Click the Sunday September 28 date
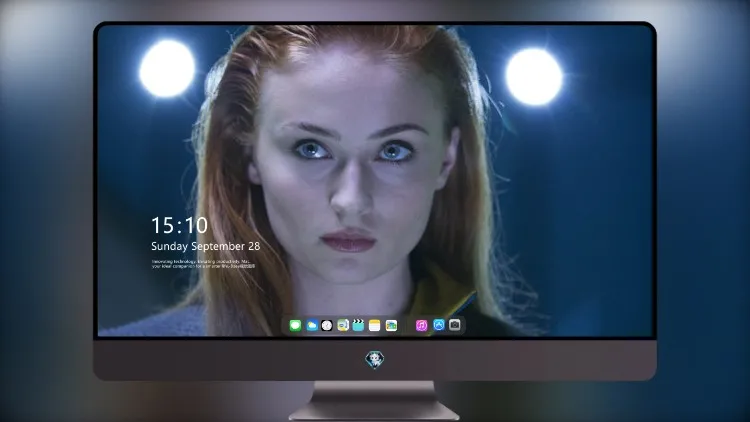Image resolution: width=750 pixels, height=422 pixels. coord(206,246)
